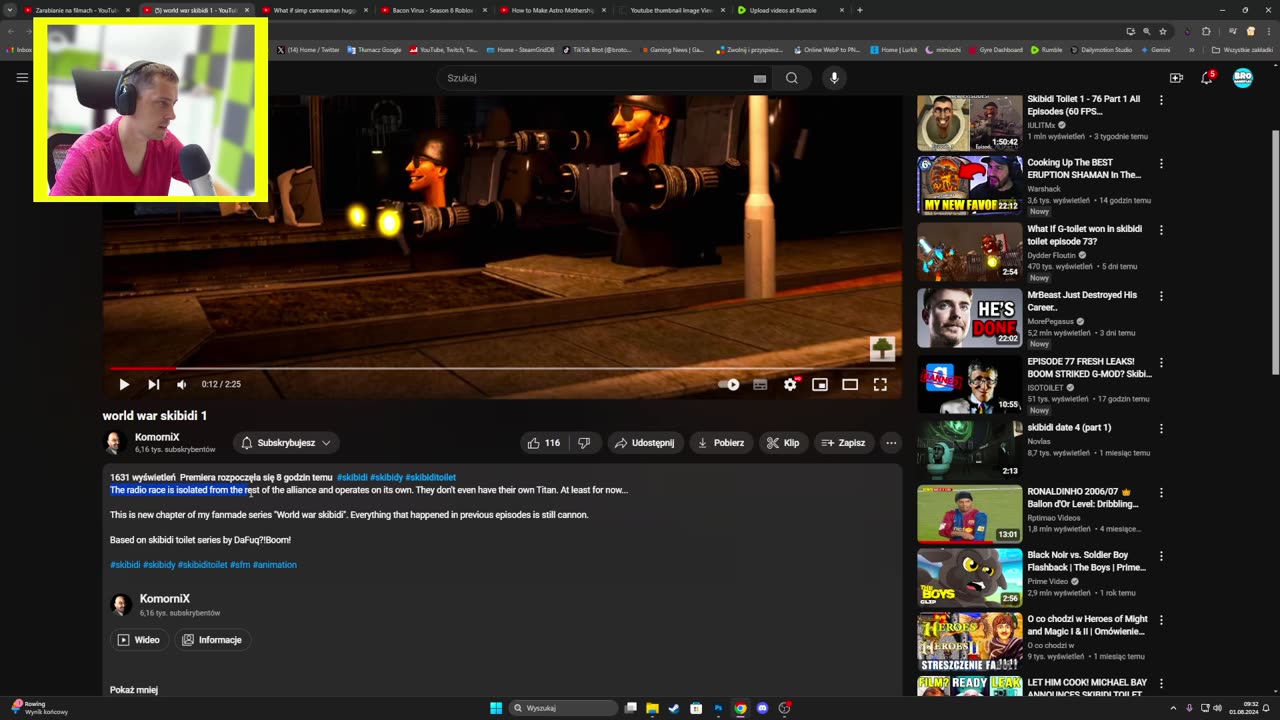Open the Rumble bookmark
This screenshot has width=1280, height=720.
tap(1047, 49)
